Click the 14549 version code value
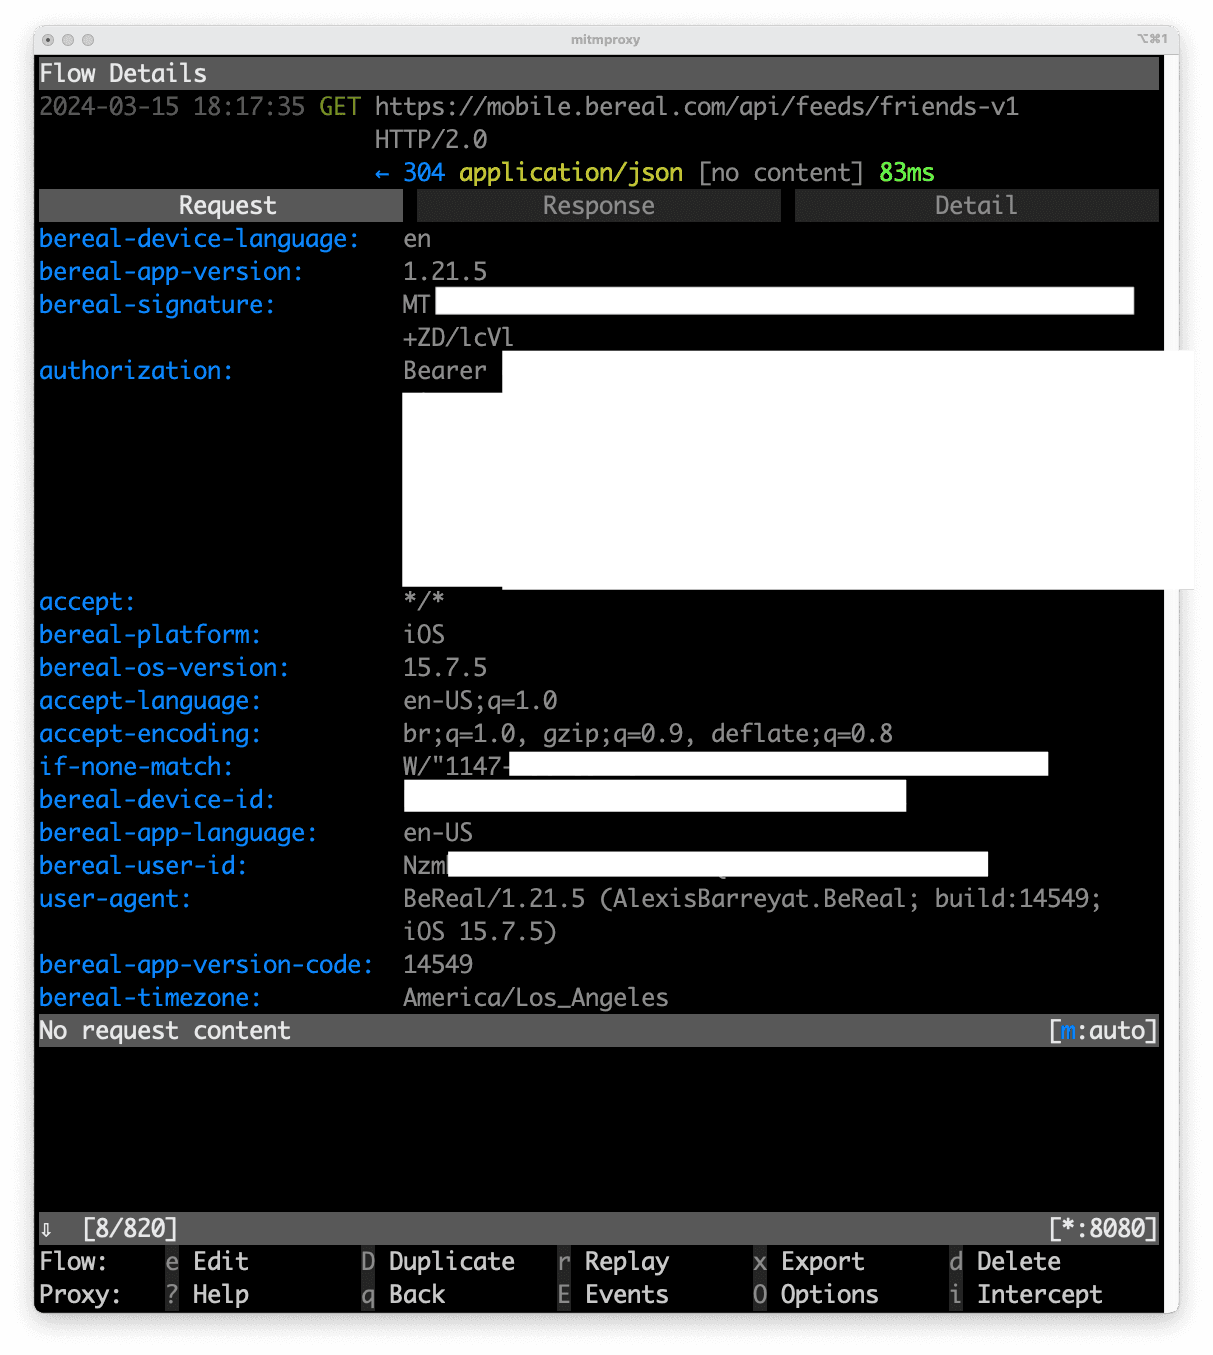This screenshot has height=1355, width=1213. point(438,965)
